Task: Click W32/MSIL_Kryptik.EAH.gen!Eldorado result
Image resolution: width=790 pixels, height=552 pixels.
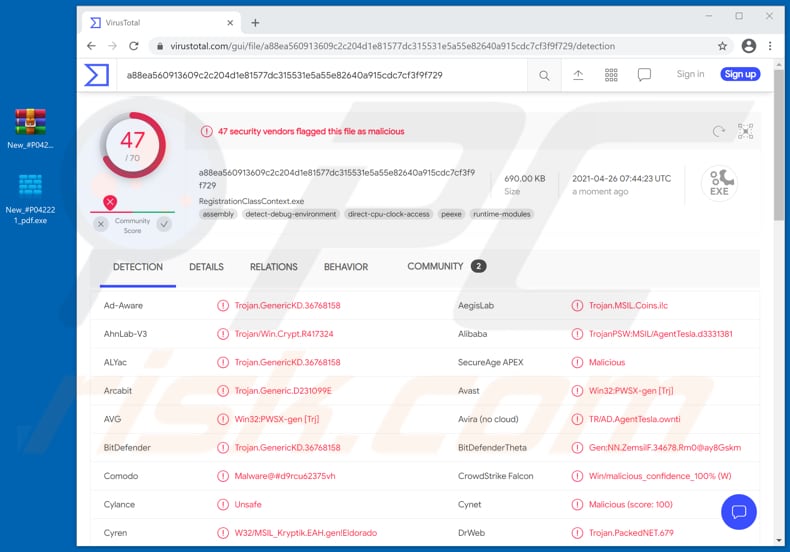Action: [x=305, y=533]
